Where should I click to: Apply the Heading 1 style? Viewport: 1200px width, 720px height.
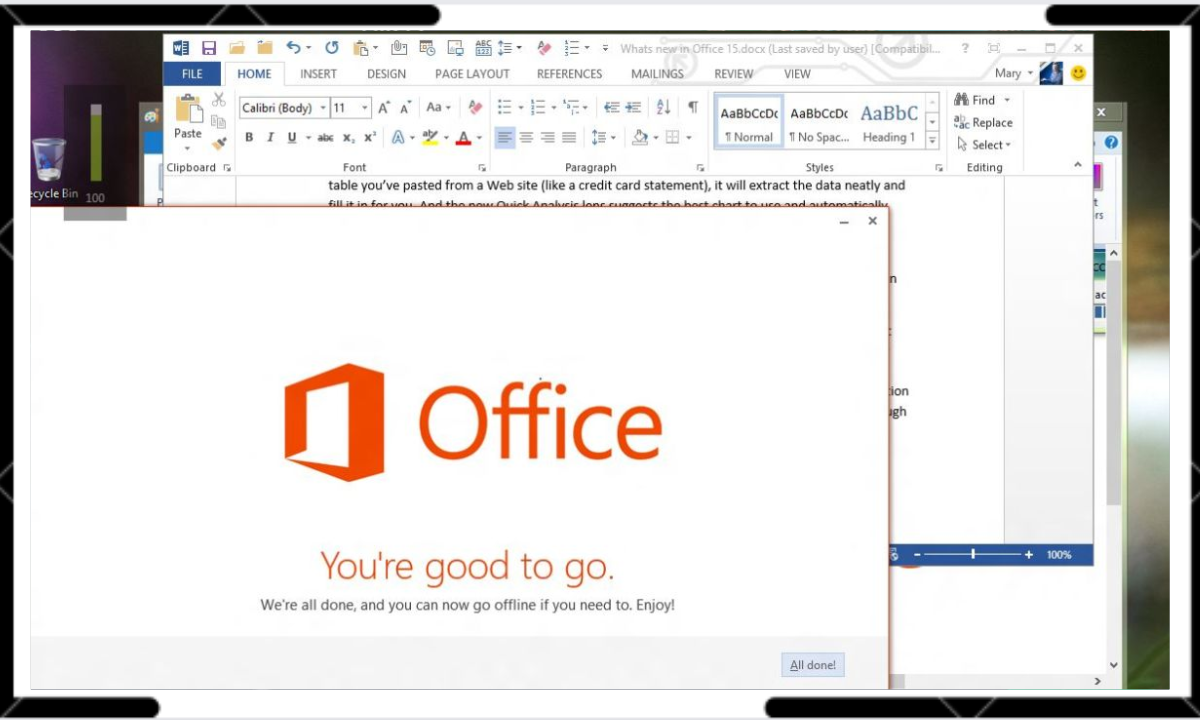(889, 123)
